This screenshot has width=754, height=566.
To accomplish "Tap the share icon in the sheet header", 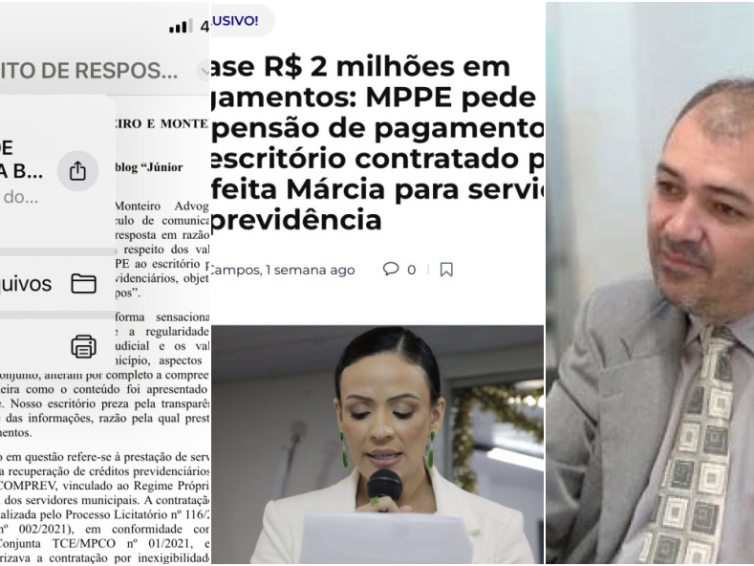I will 77,170.
